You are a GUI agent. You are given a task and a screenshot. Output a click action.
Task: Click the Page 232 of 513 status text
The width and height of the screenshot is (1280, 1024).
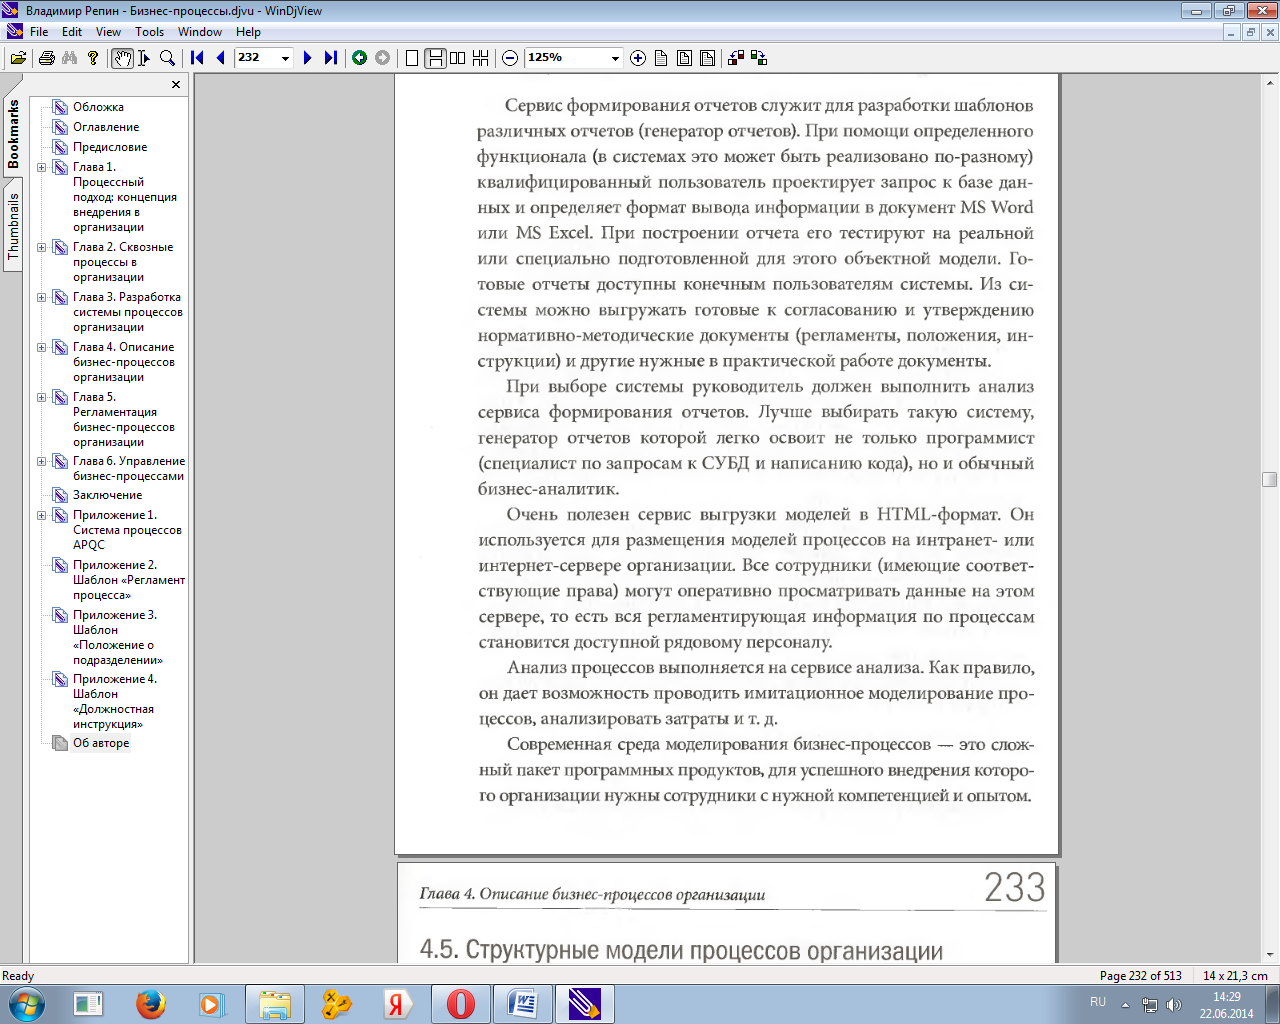[x=1140, y=976]
